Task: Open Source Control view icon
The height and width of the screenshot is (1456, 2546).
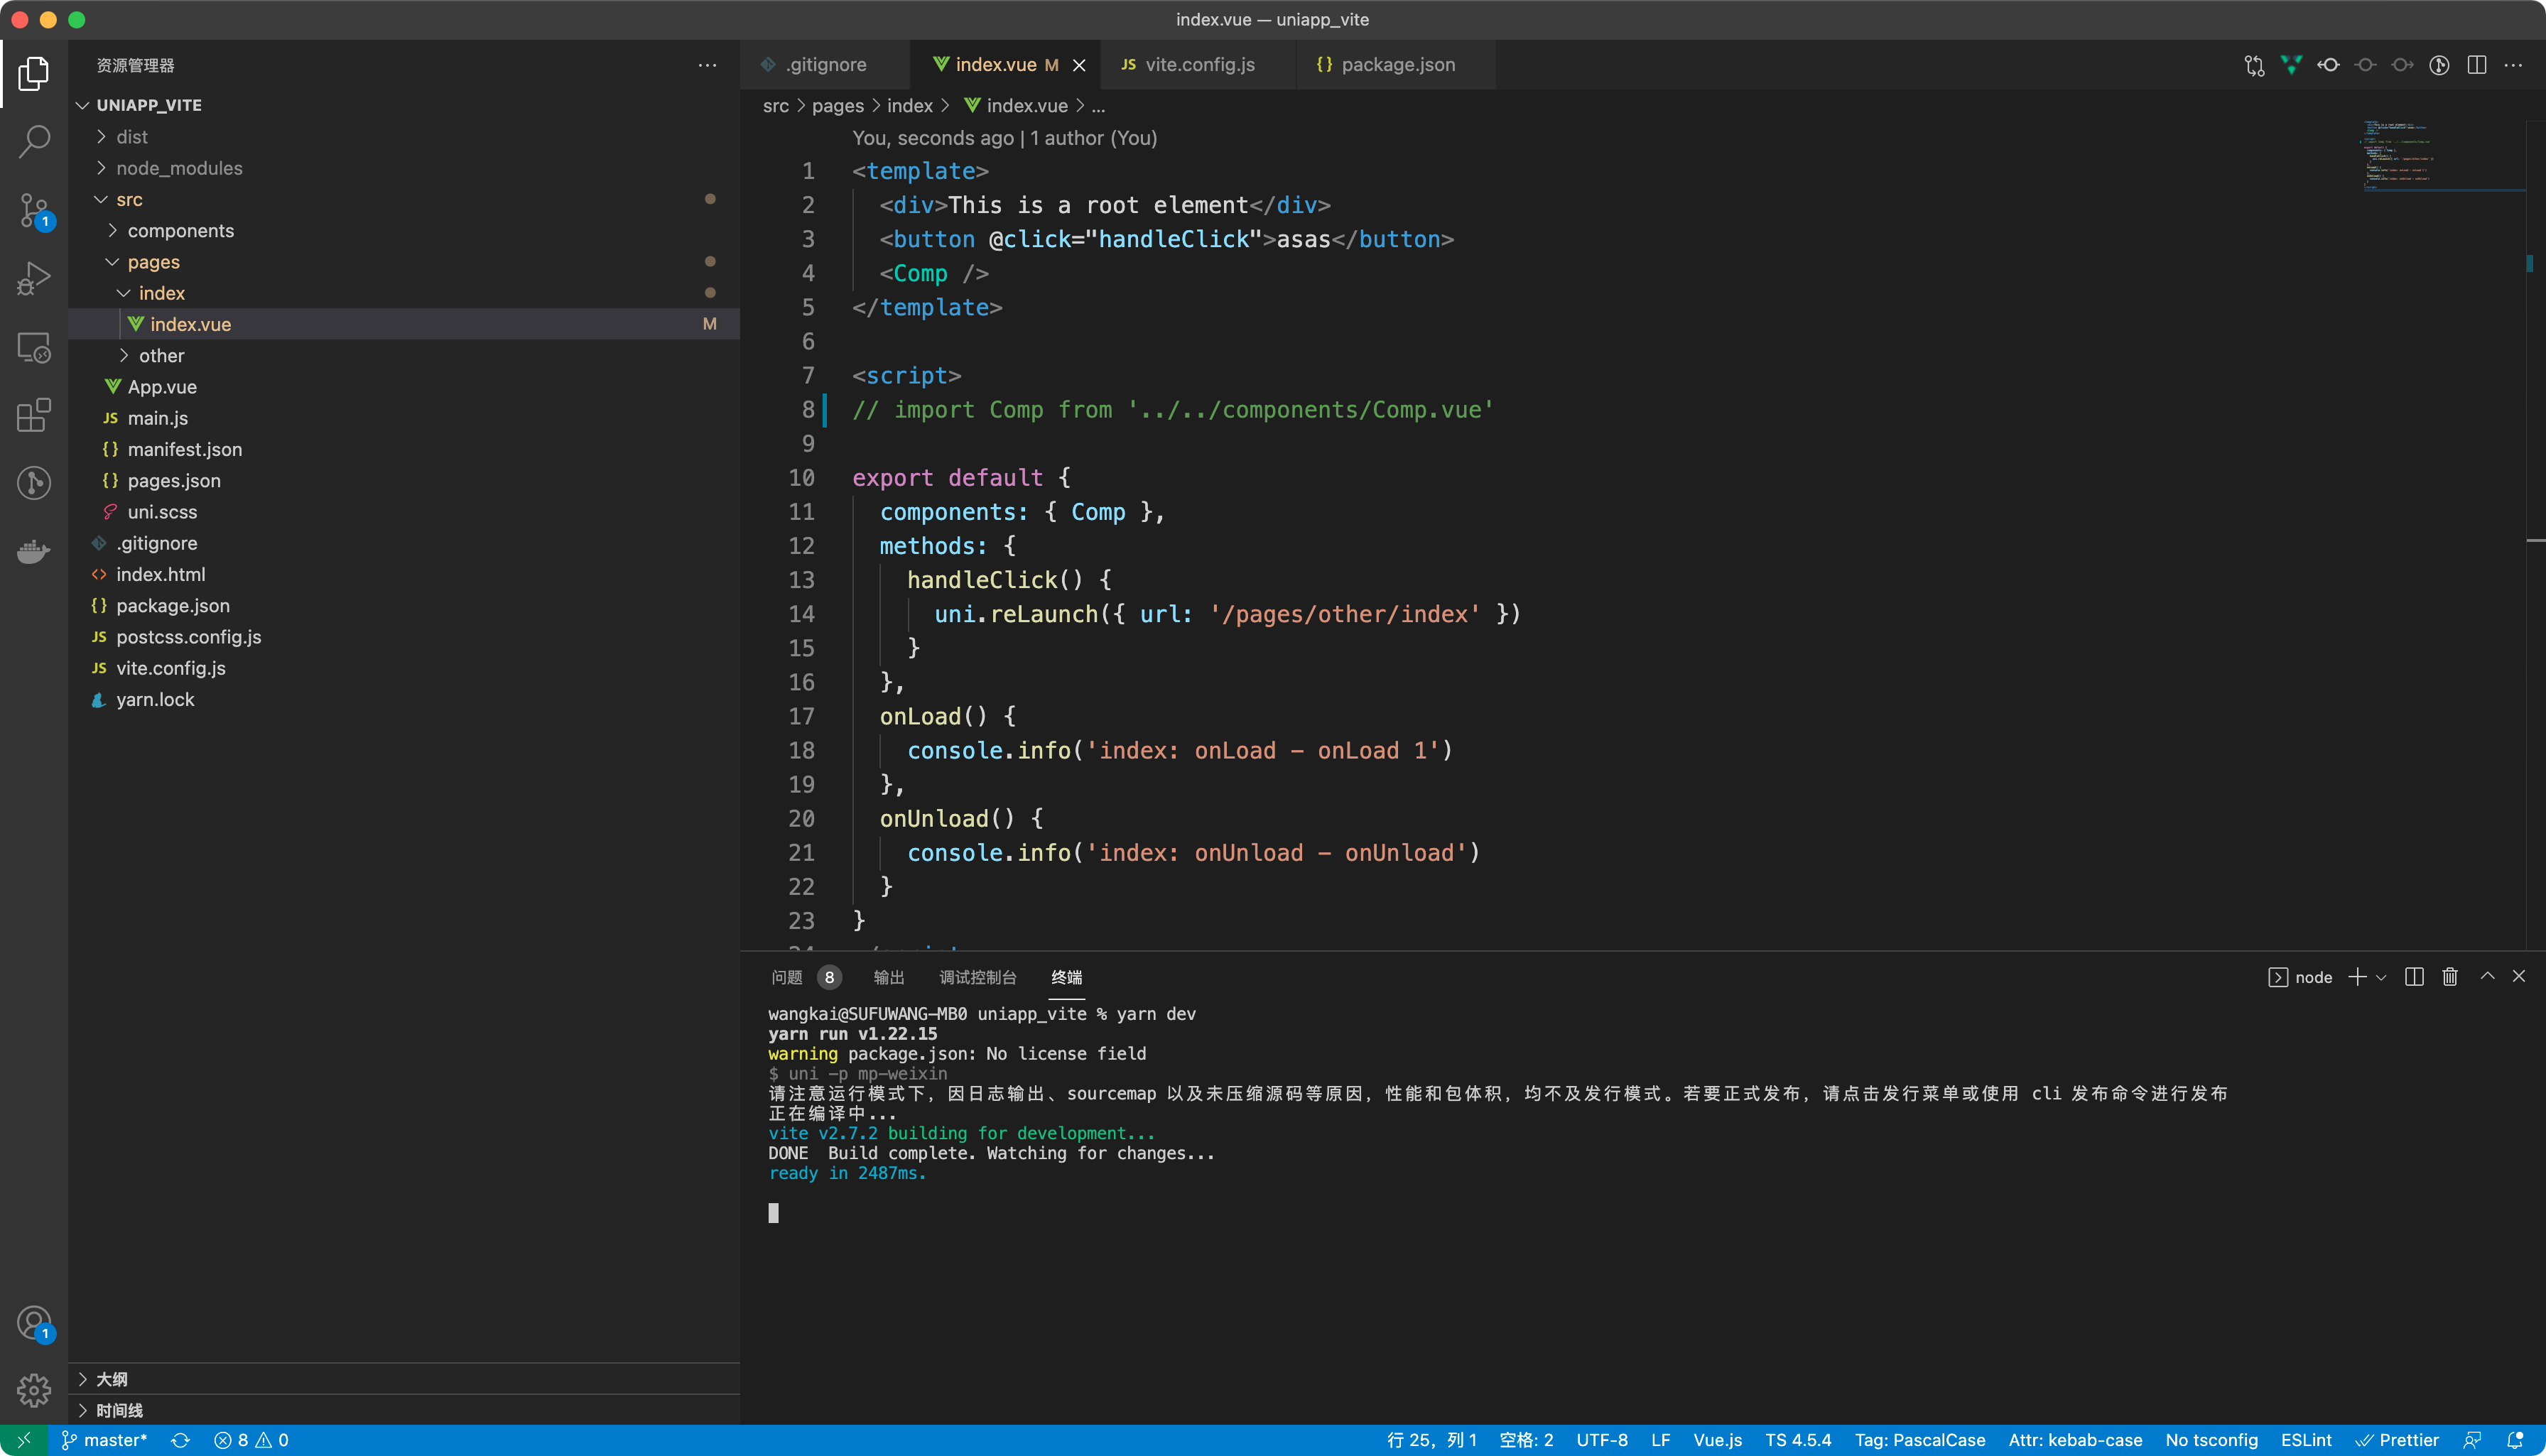Action: (34, 210)
